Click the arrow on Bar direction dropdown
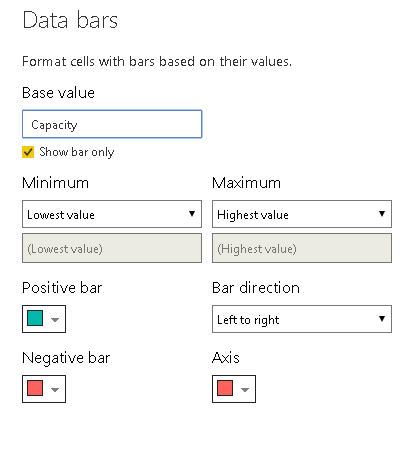The height and width of the screenshot is (451, 403). coord(382,319)
